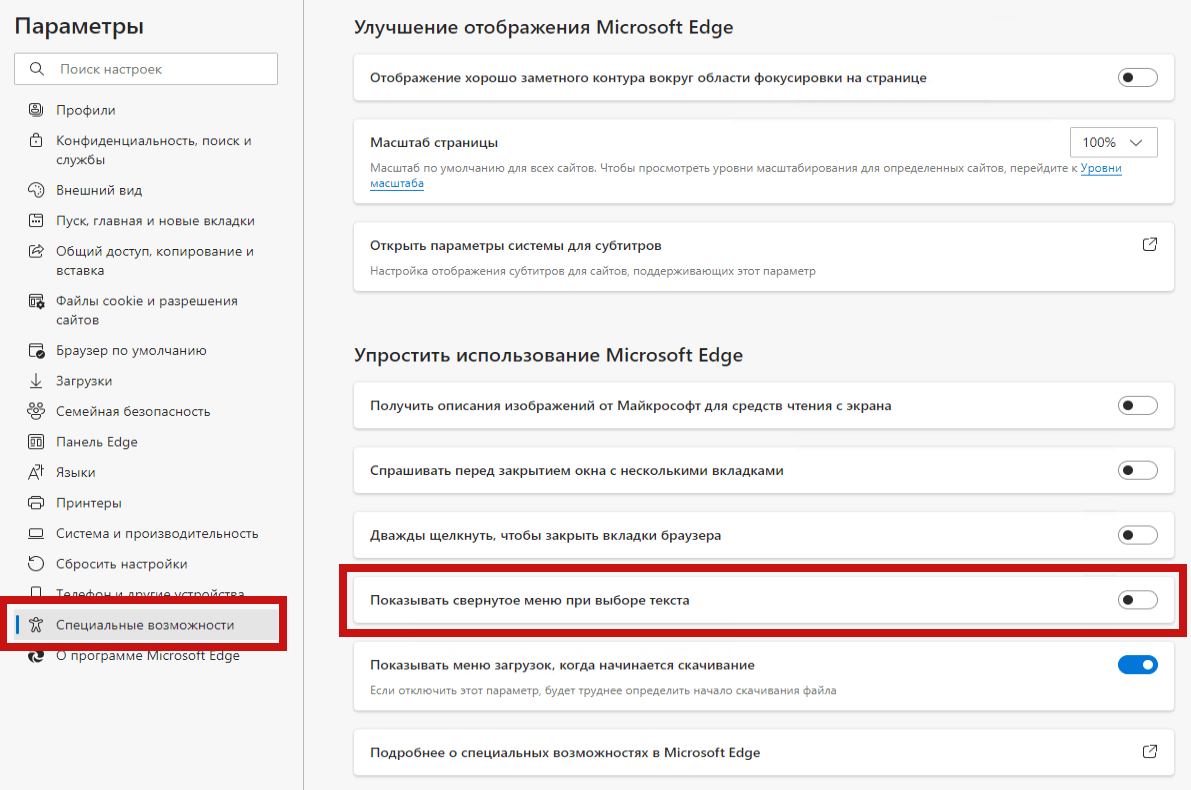Open external link icon for субтитров parameters
Screen dimensions: 1191x790
pos(1149,245)
